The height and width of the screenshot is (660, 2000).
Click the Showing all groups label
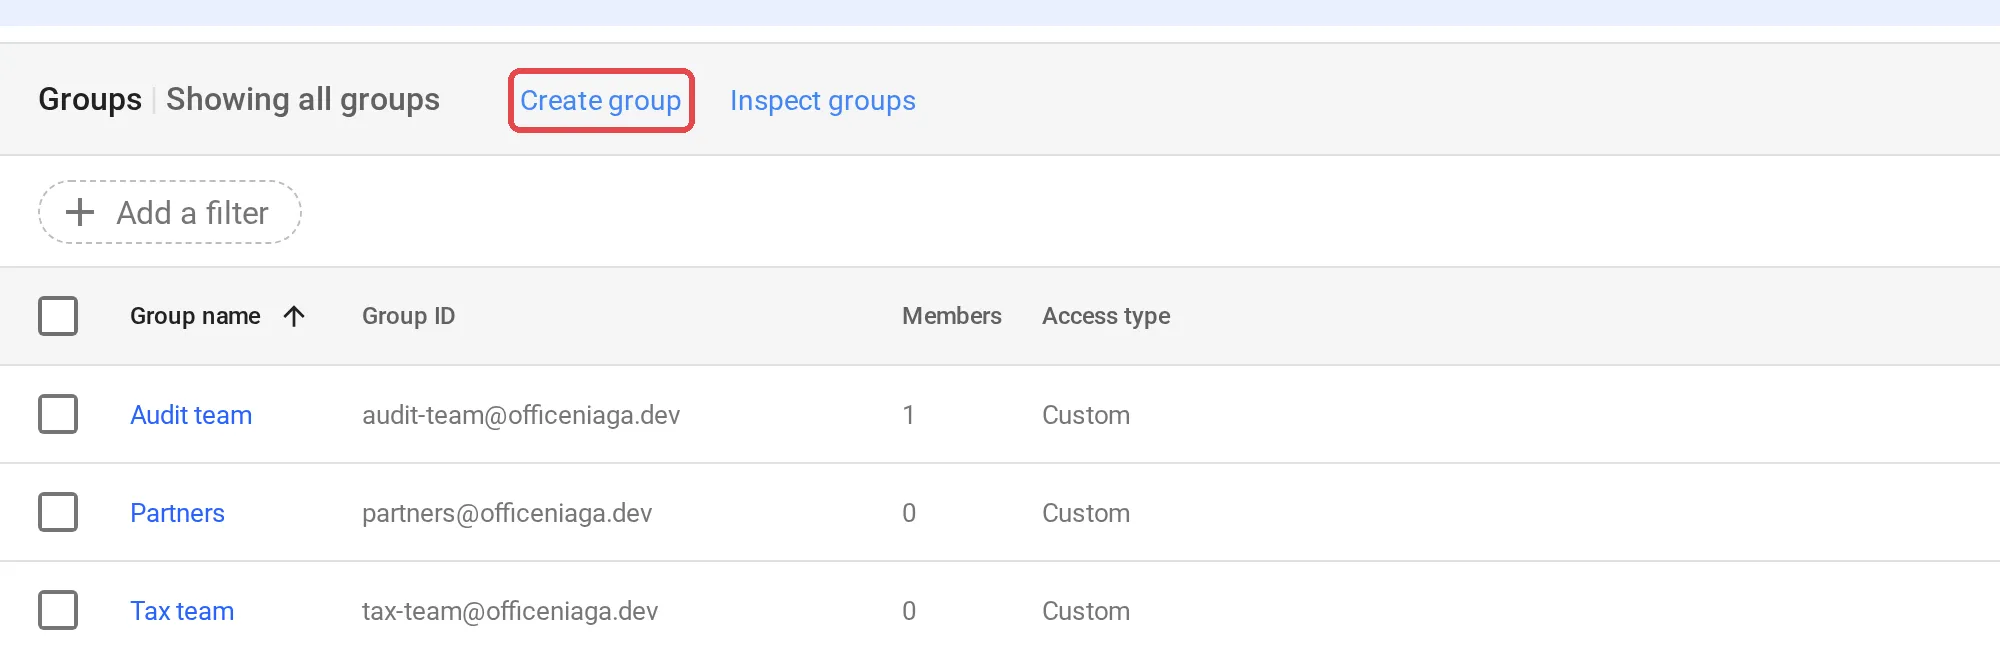302,99
